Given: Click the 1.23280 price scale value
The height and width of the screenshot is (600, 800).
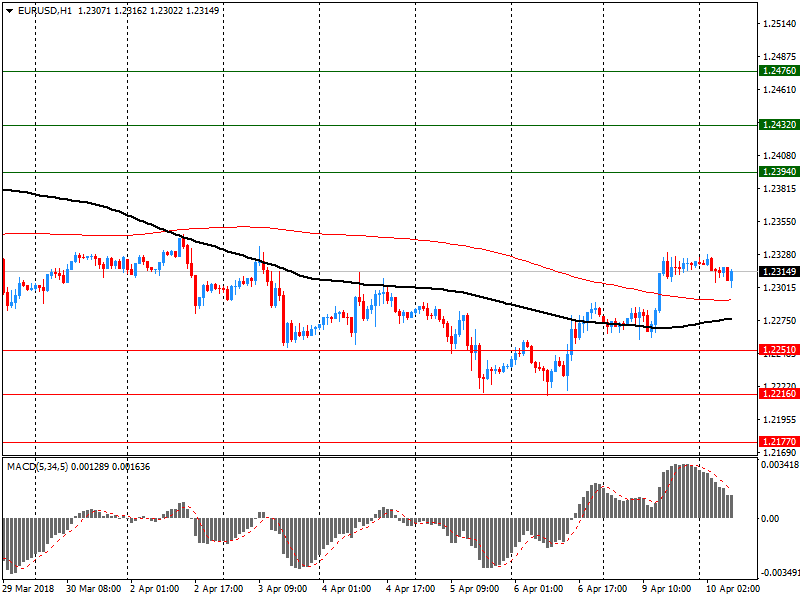Looking at the screenshot, I should 779,254.
